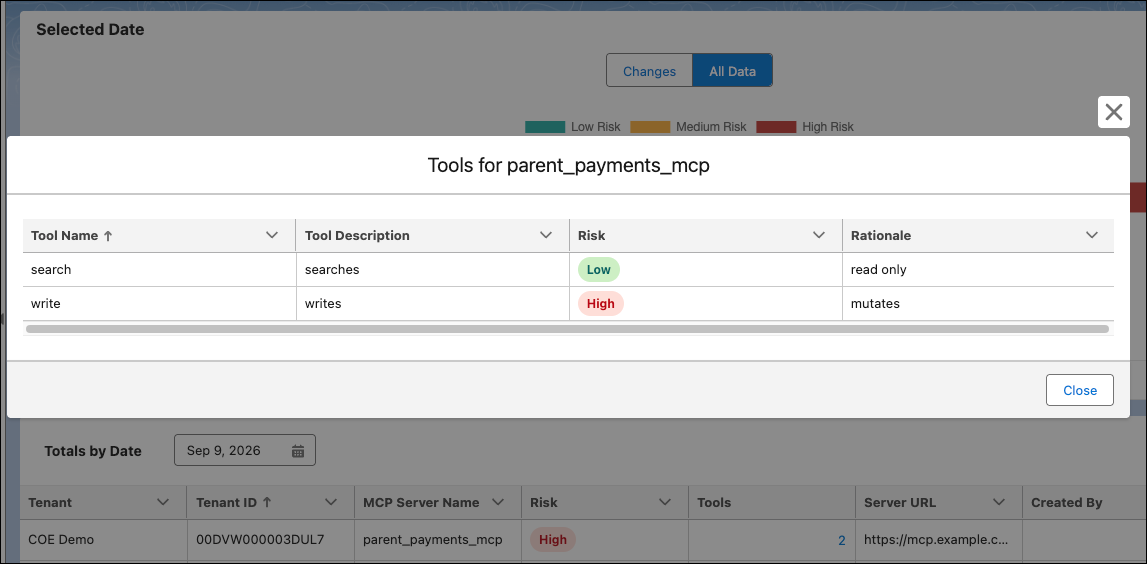Select the 'write' tool name cell

(159, 303)
